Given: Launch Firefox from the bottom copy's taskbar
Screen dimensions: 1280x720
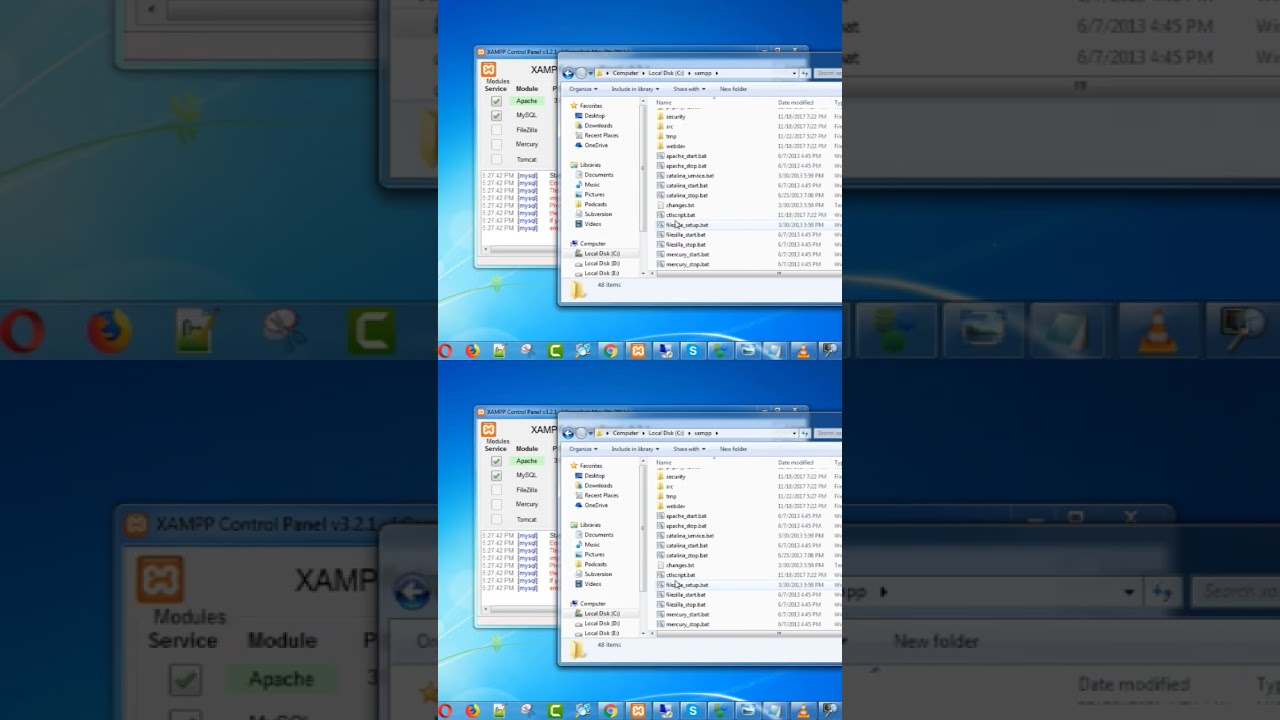Looking at the screenshot, I should tap(472, 711).
